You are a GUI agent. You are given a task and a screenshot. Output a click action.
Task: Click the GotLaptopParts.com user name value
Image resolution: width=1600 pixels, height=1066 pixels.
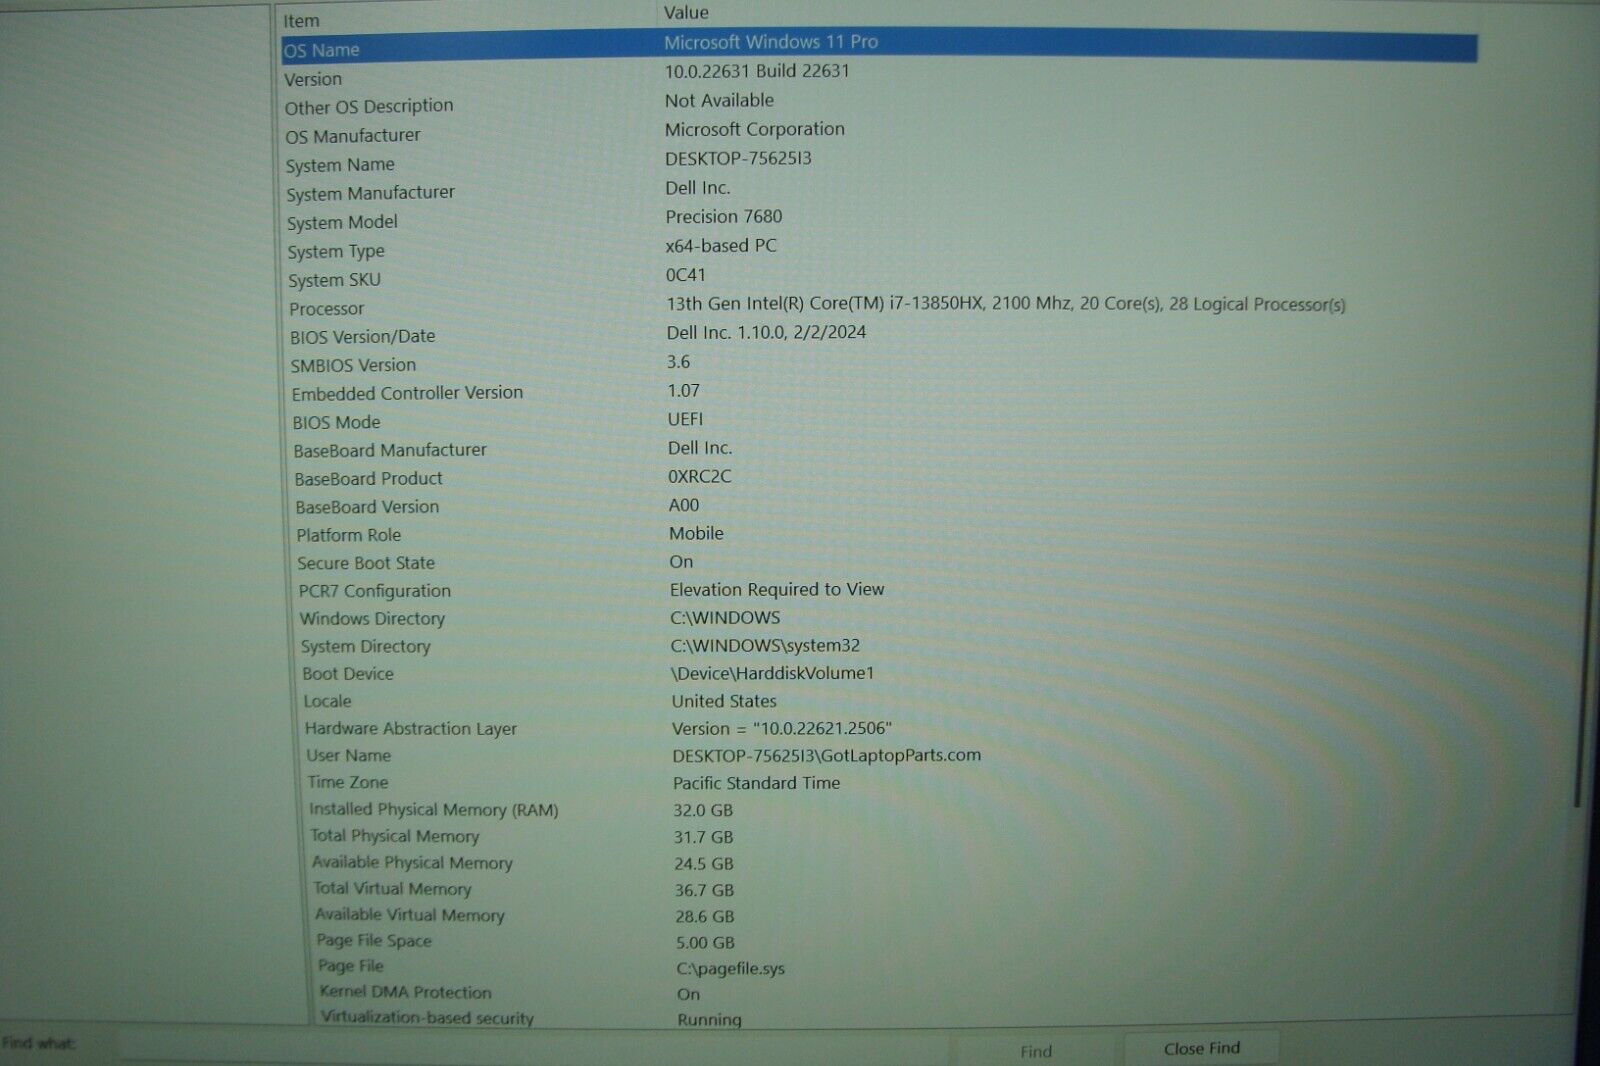click(x=826, y=756)
